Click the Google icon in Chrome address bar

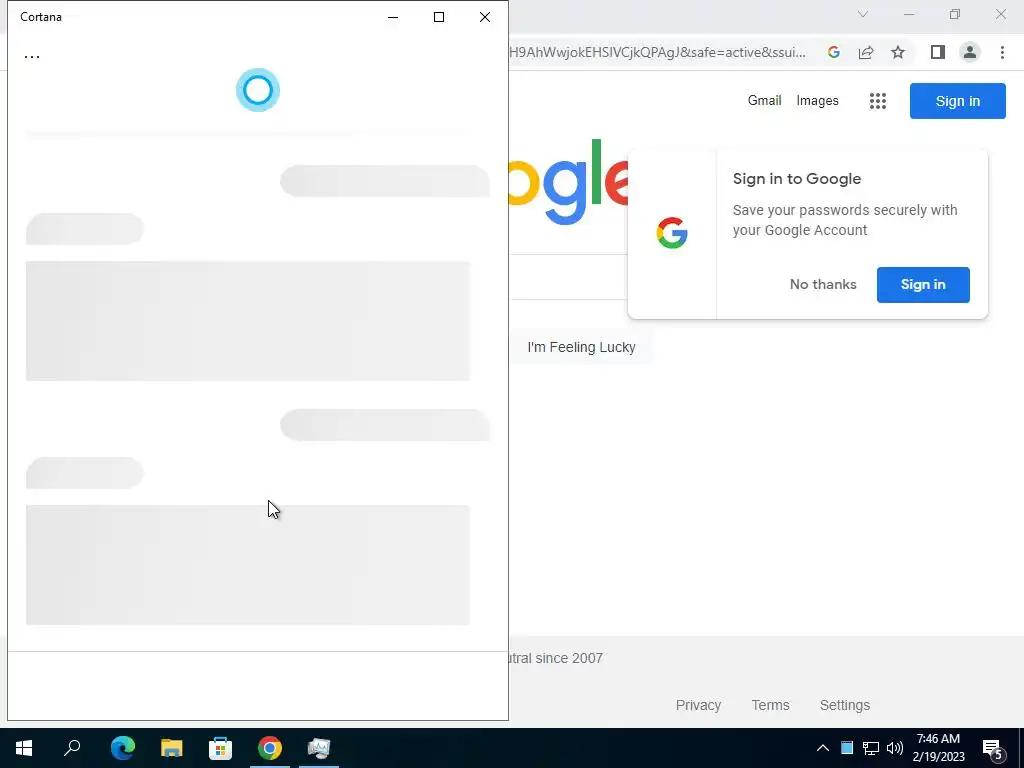833,52
